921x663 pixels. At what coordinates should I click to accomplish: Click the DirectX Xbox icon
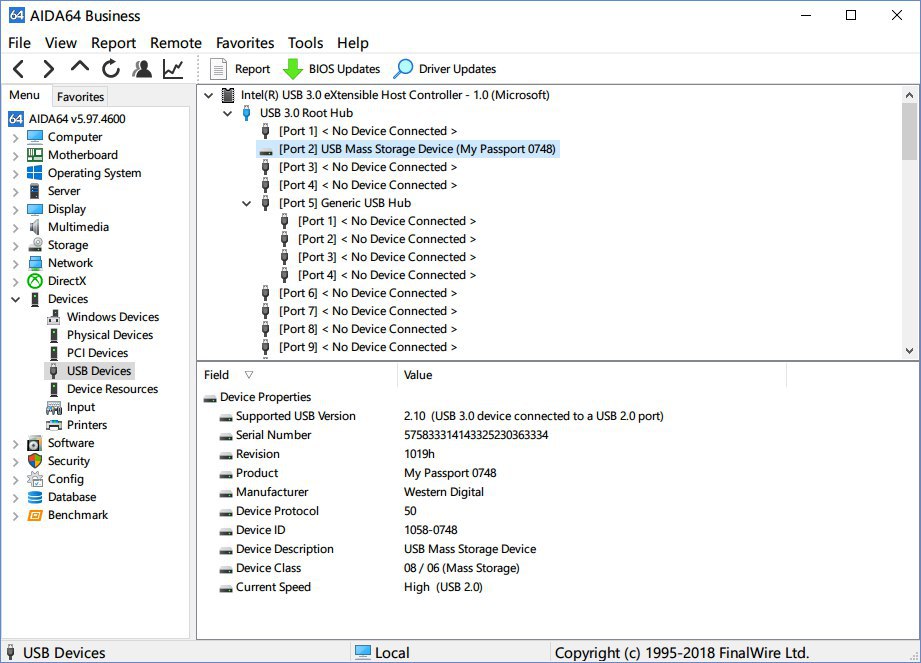point(35,281)
